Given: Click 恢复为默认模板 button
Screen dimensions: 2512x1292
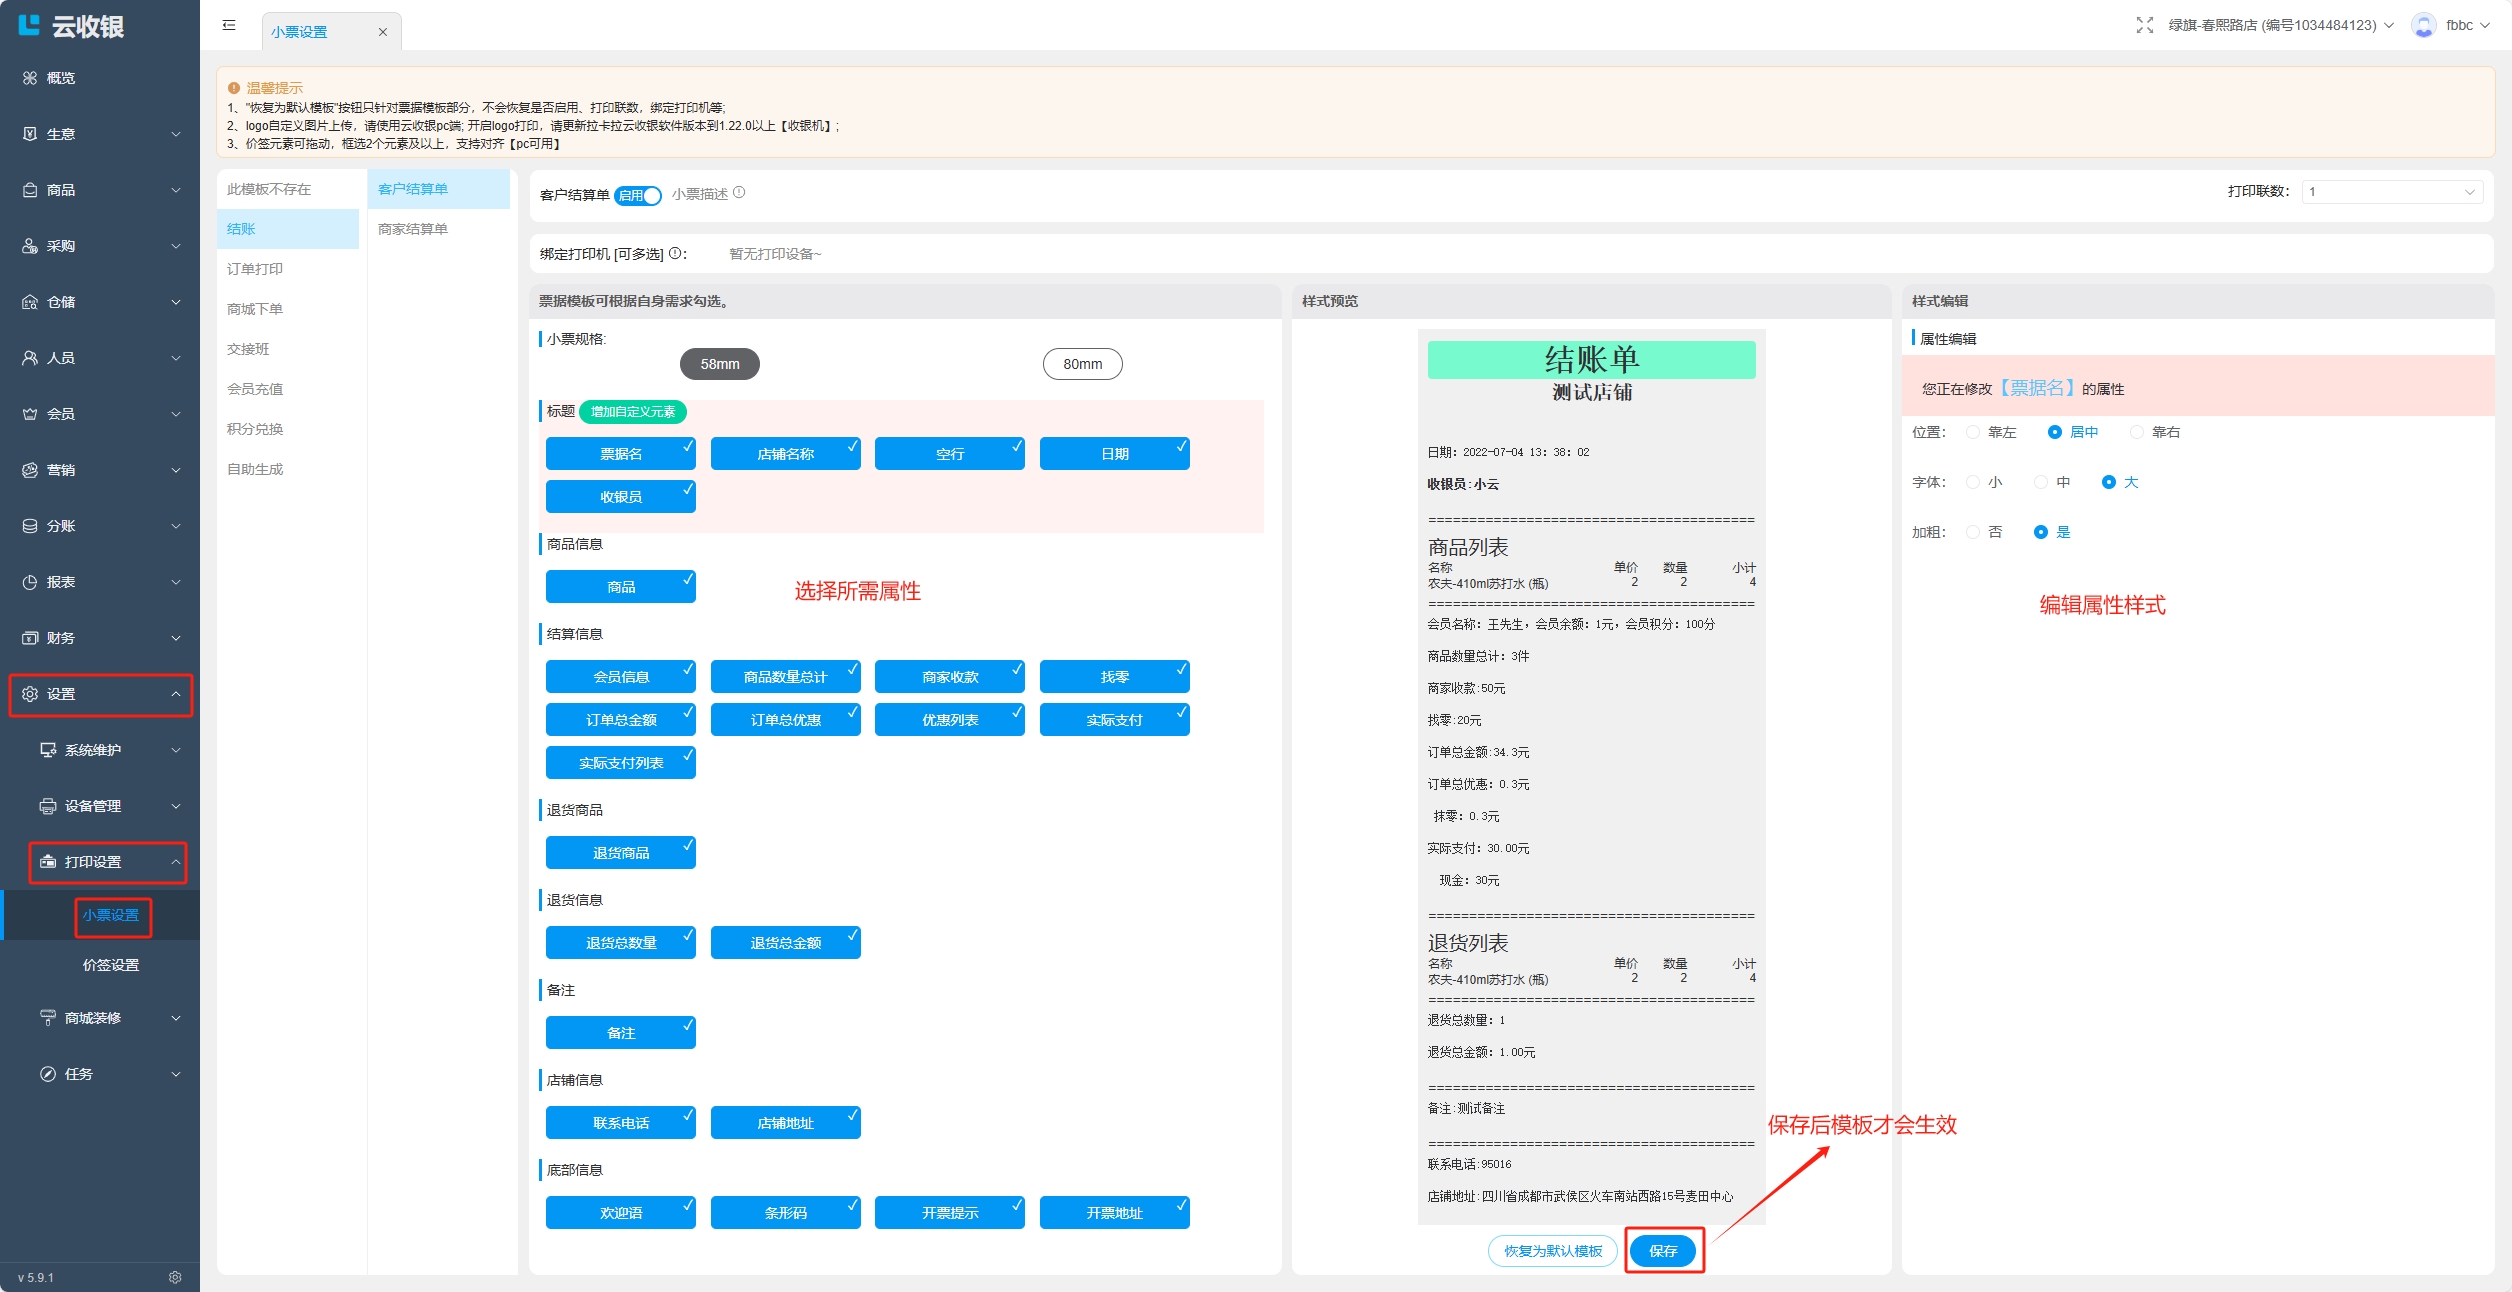Looking at the screenshot, I should pyautogui.click(x=1552, y=1251).
